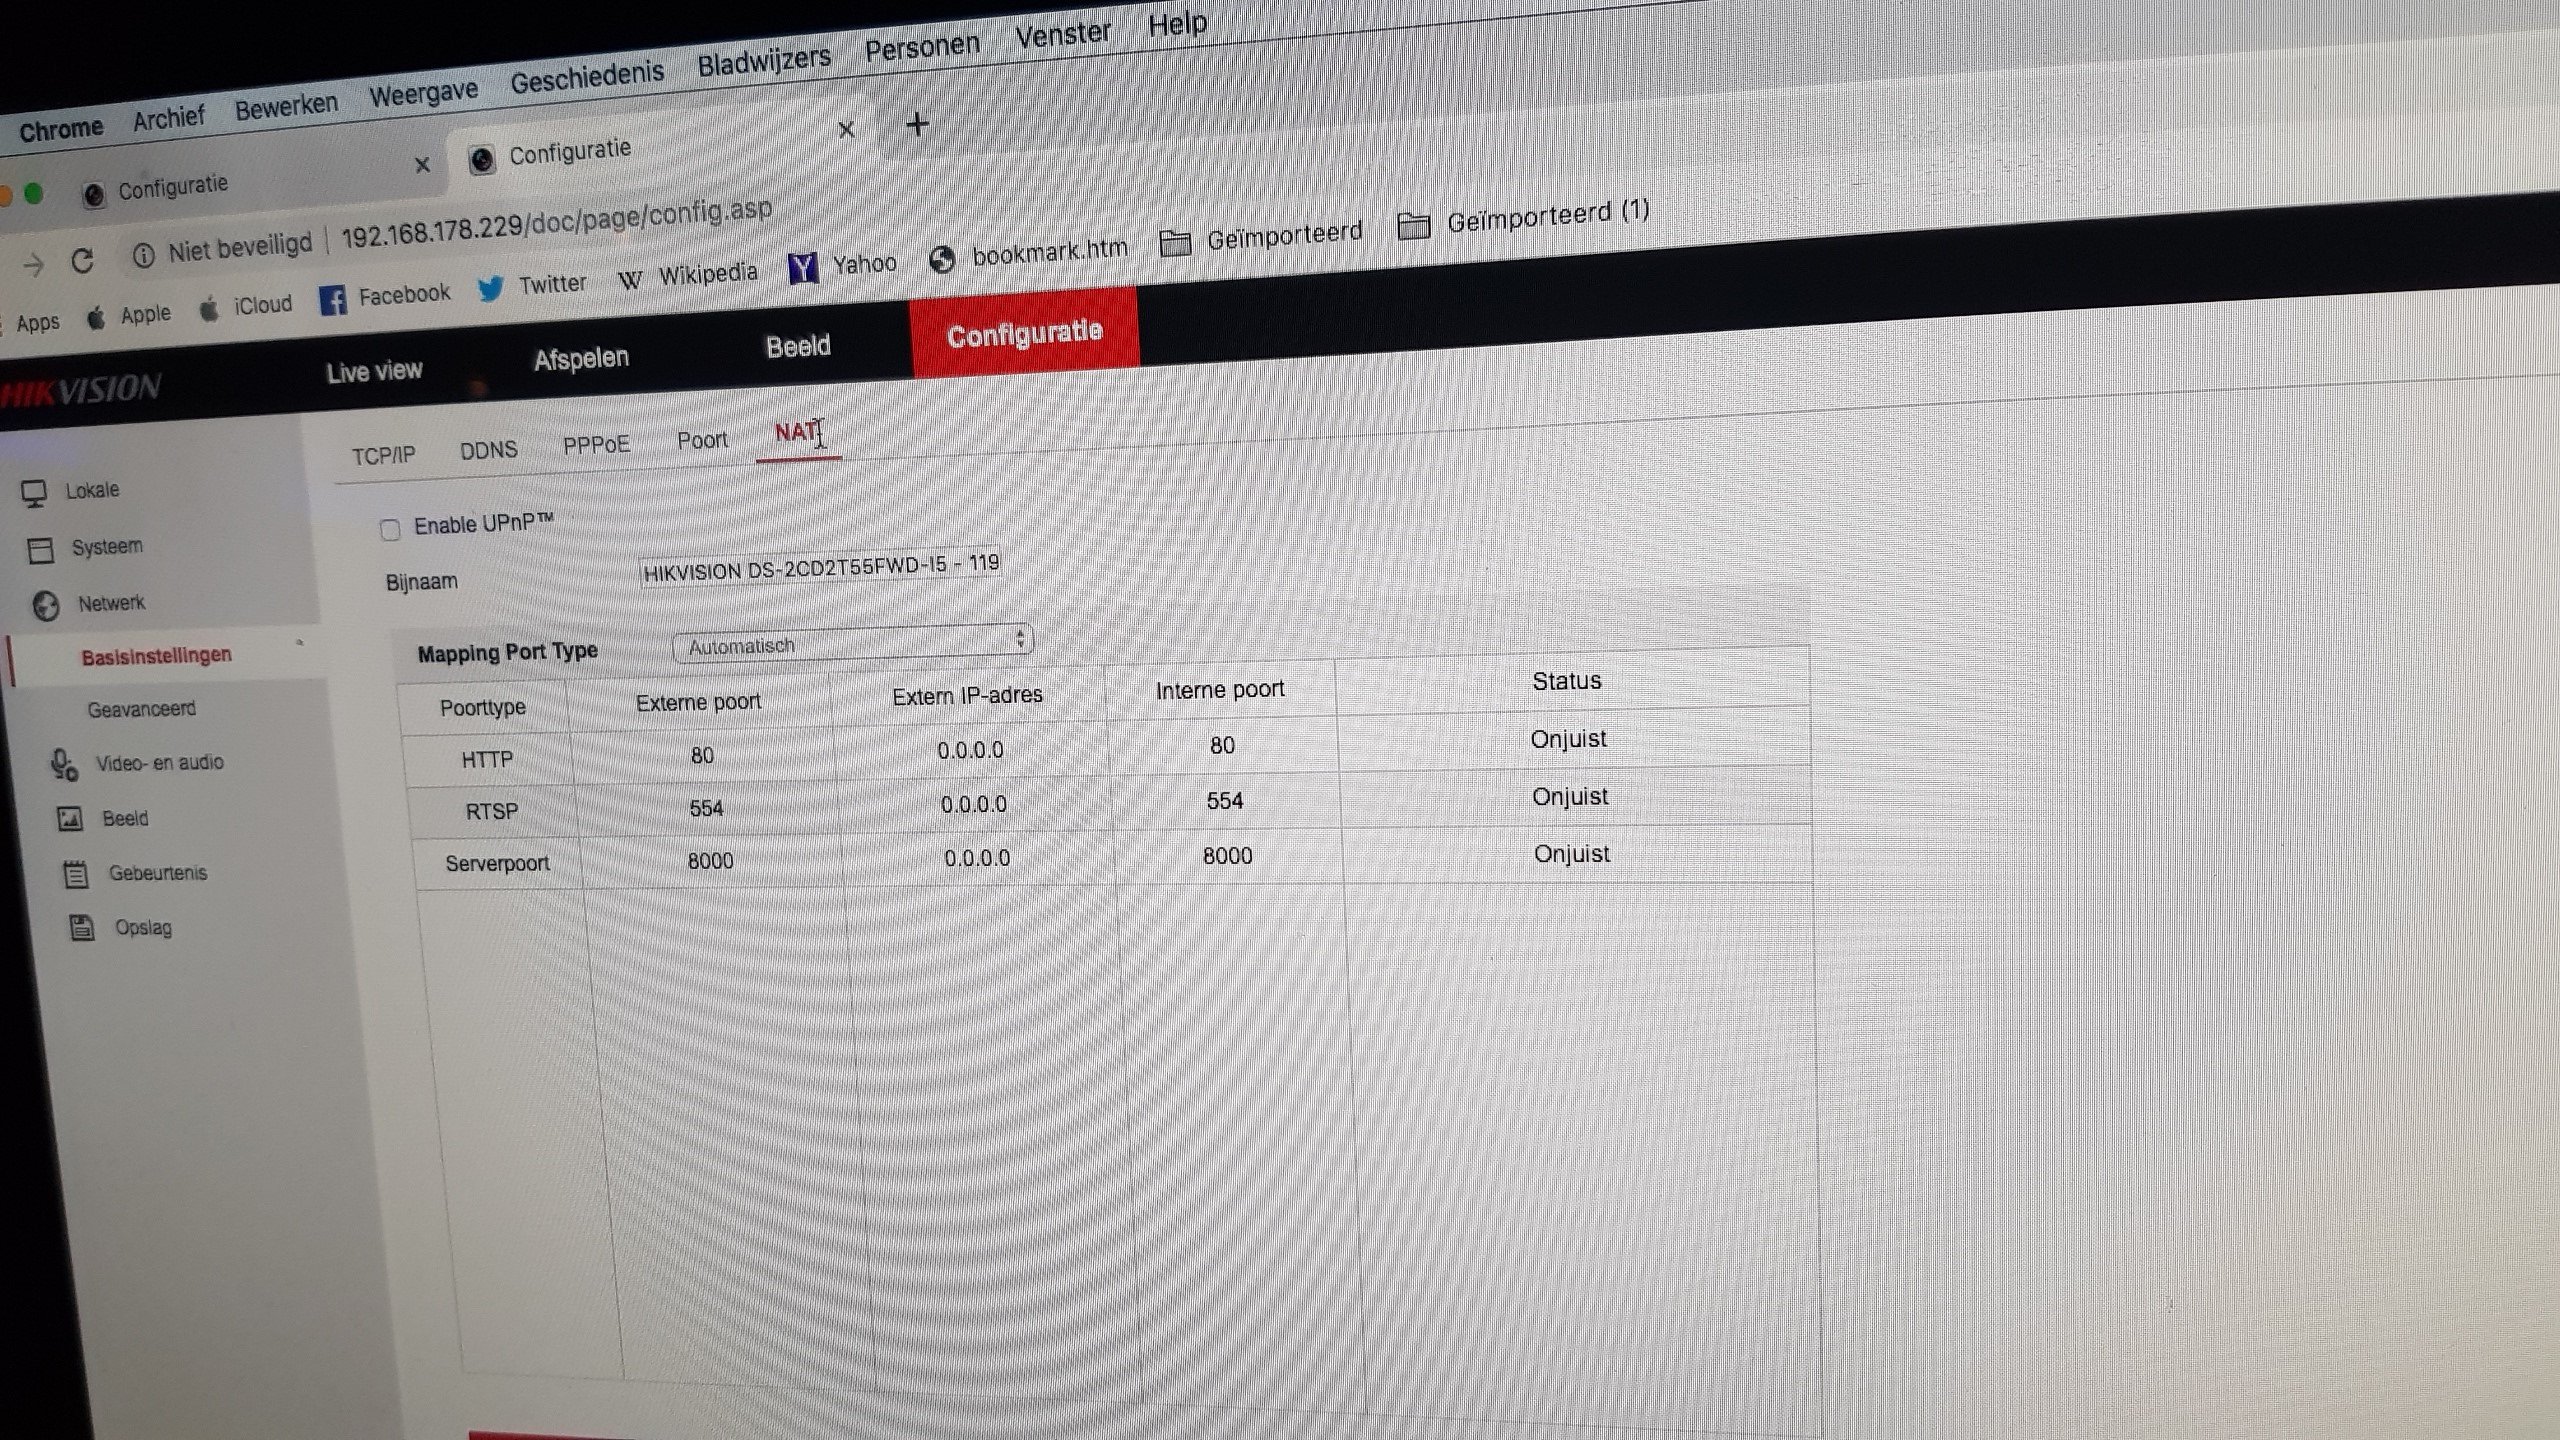The height and width of the screenshot is (1440, 2560).
Task: Enable the UPnP checkbox
Action: pyautogui.click(x=391, y=530)
